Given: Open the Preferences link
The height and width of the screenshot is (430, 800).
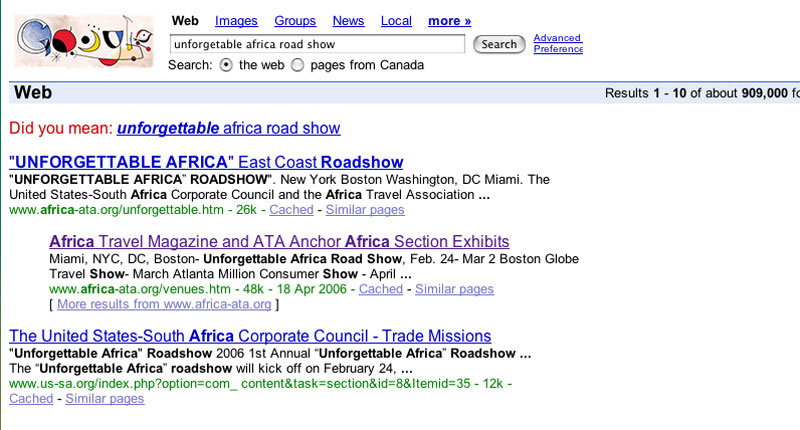Looking at the screenshot, I should [x=558, y=49].
